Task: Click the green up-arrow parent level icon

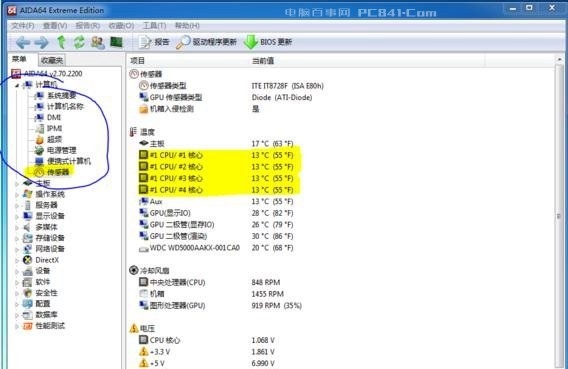Action: pyautogui.click(x=62, y=42)
